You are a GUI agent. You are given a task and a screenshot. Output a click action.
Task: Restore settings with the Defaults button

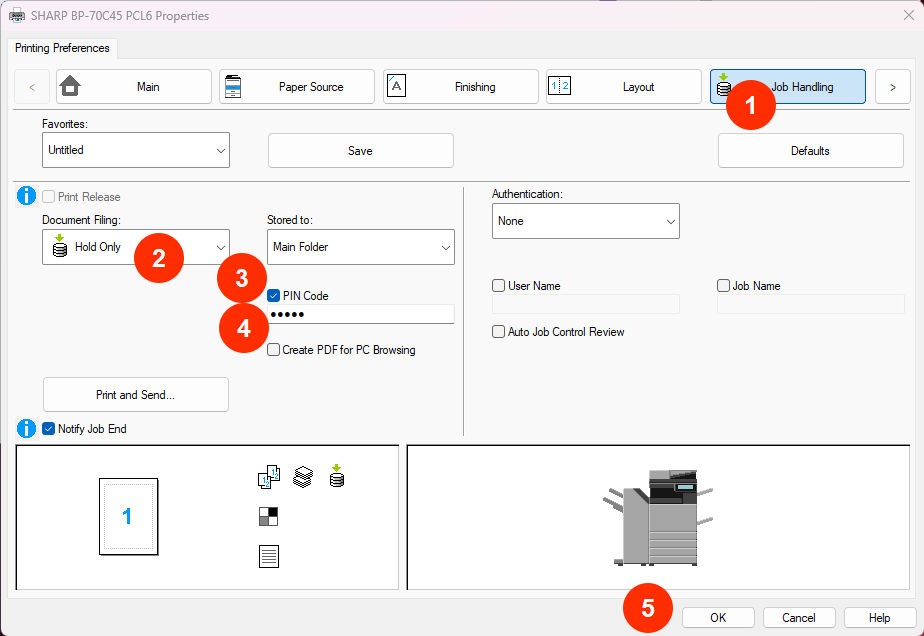(810, 149)
